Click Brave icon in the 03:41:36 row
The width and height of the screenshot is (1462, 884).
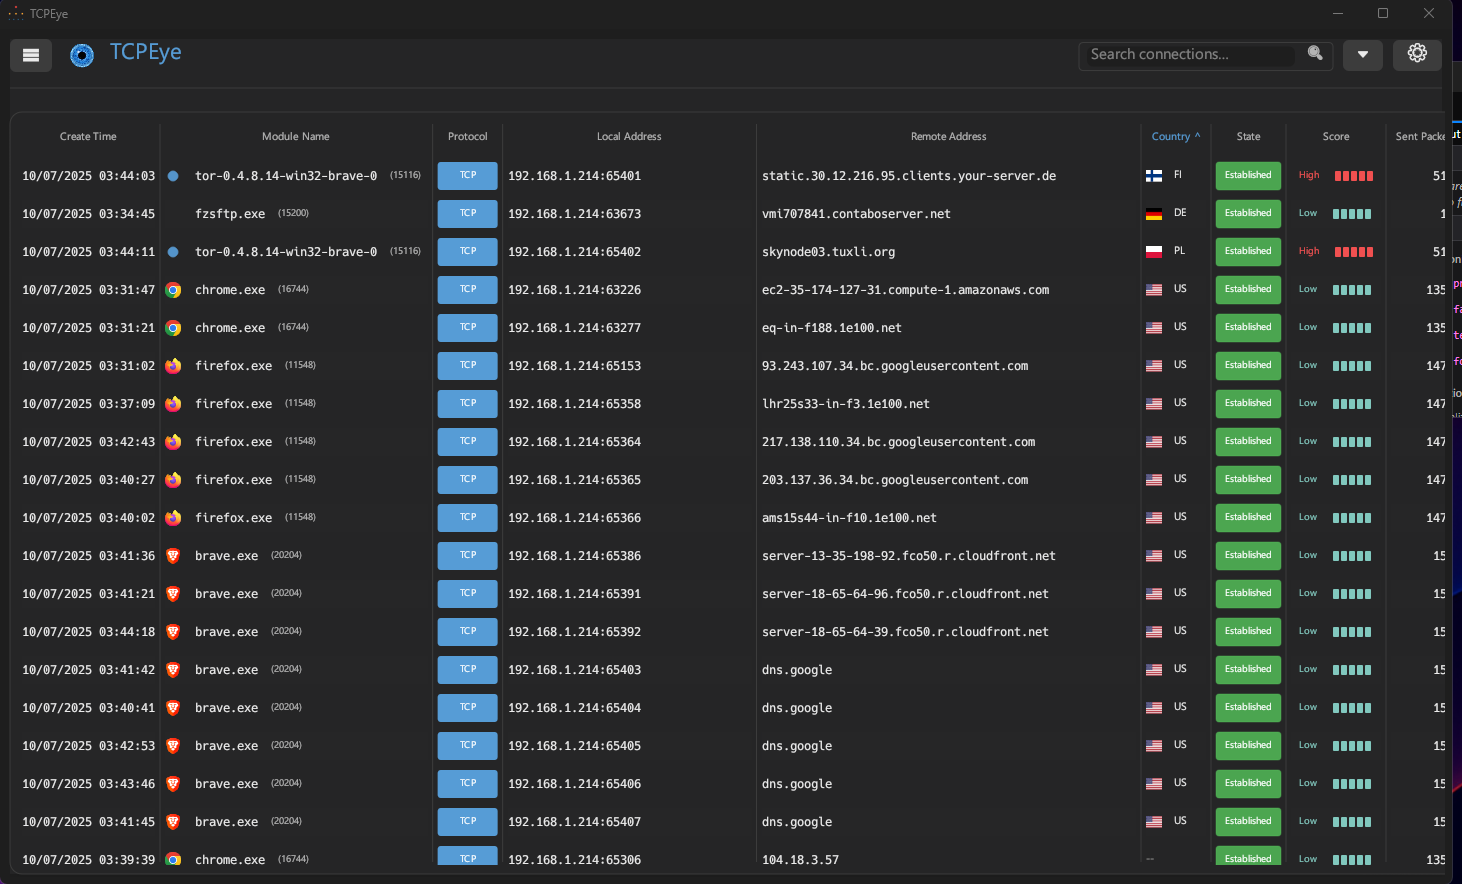173,556
